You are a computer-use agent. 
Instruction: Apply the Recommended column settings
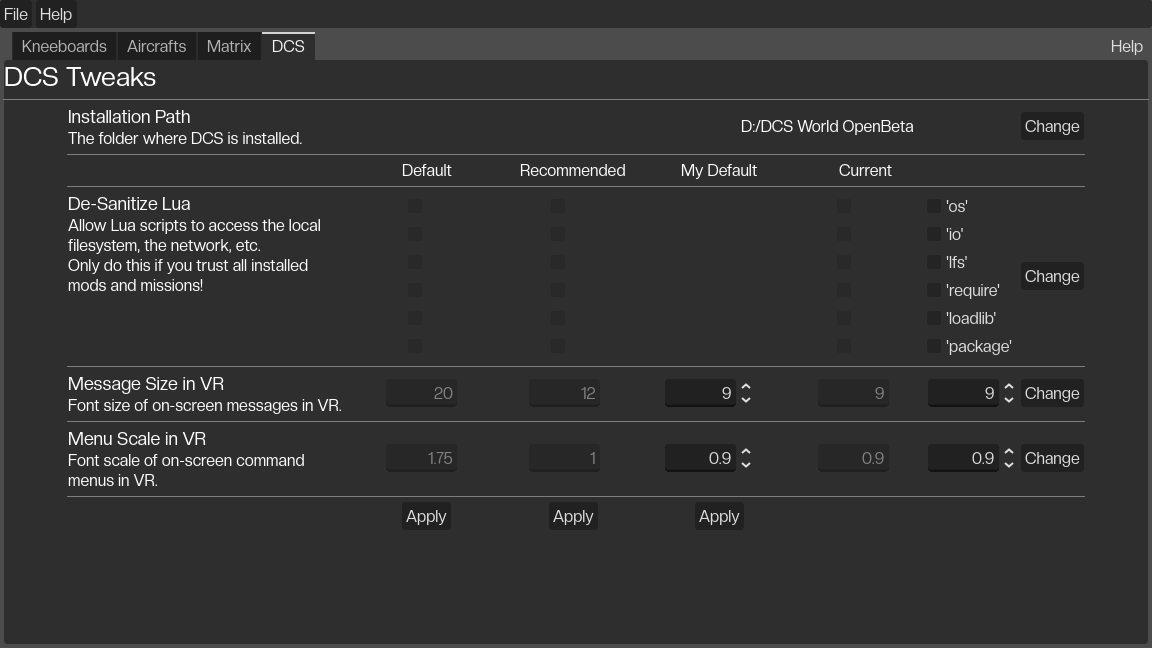point(573,516)
